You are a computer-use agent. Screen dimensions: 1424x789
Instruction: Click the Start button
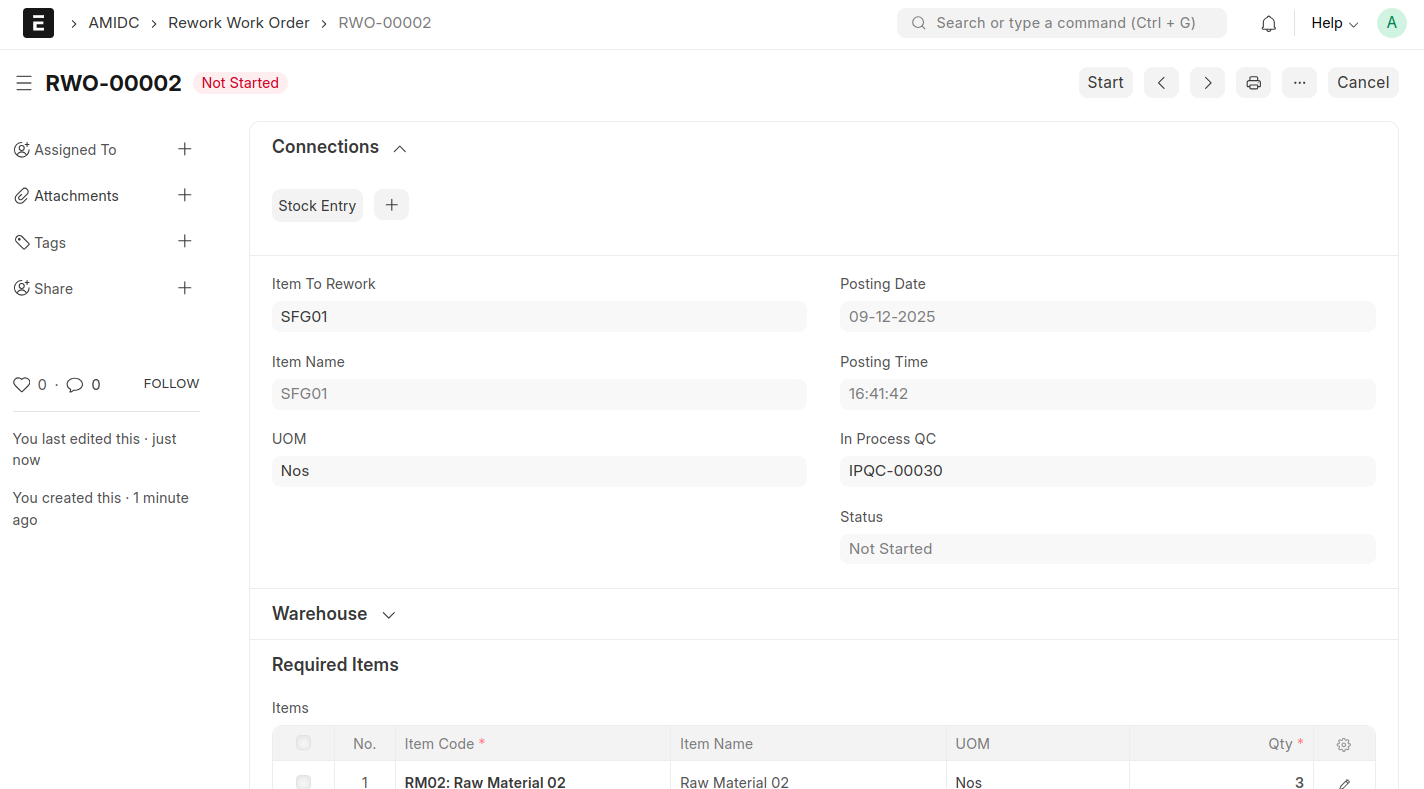tap(1105, 83)
